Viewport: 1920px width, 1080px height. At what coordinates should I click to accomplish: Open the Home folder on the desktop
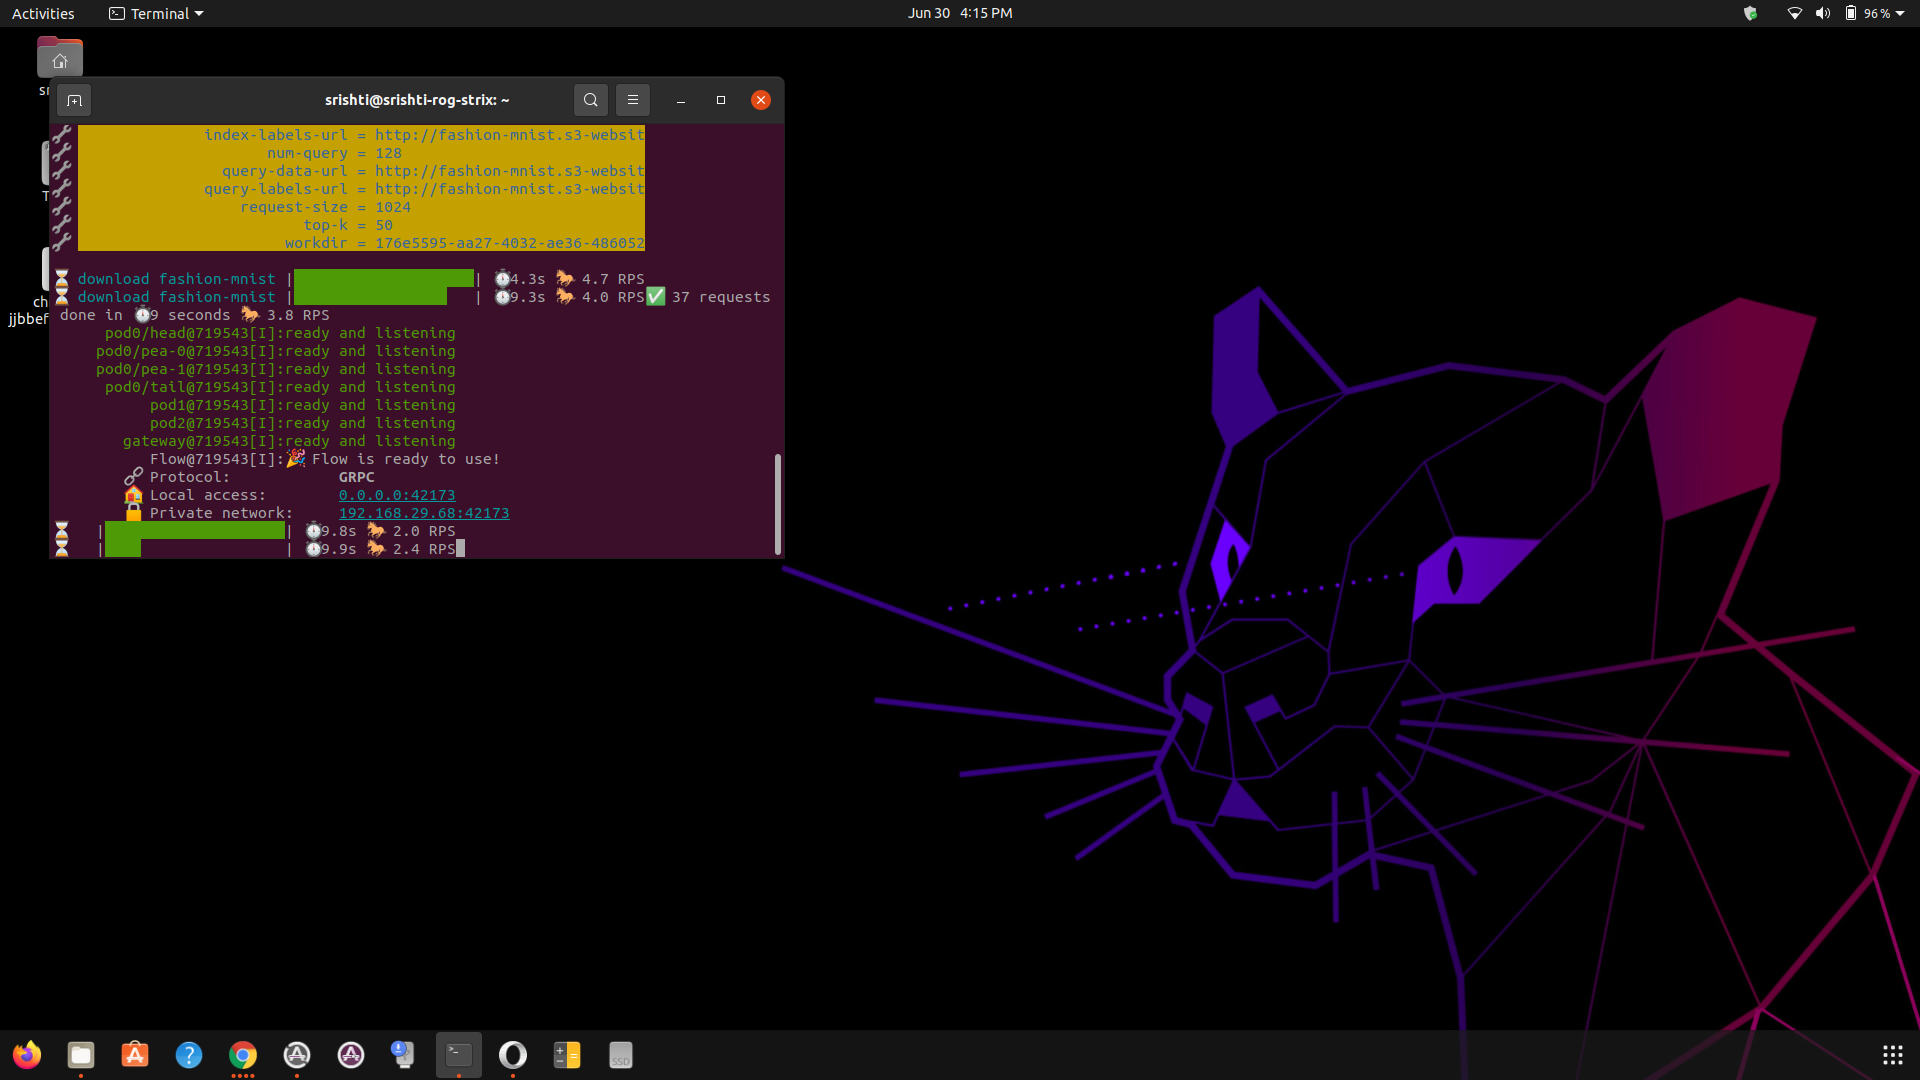click(x=60, y=60)
